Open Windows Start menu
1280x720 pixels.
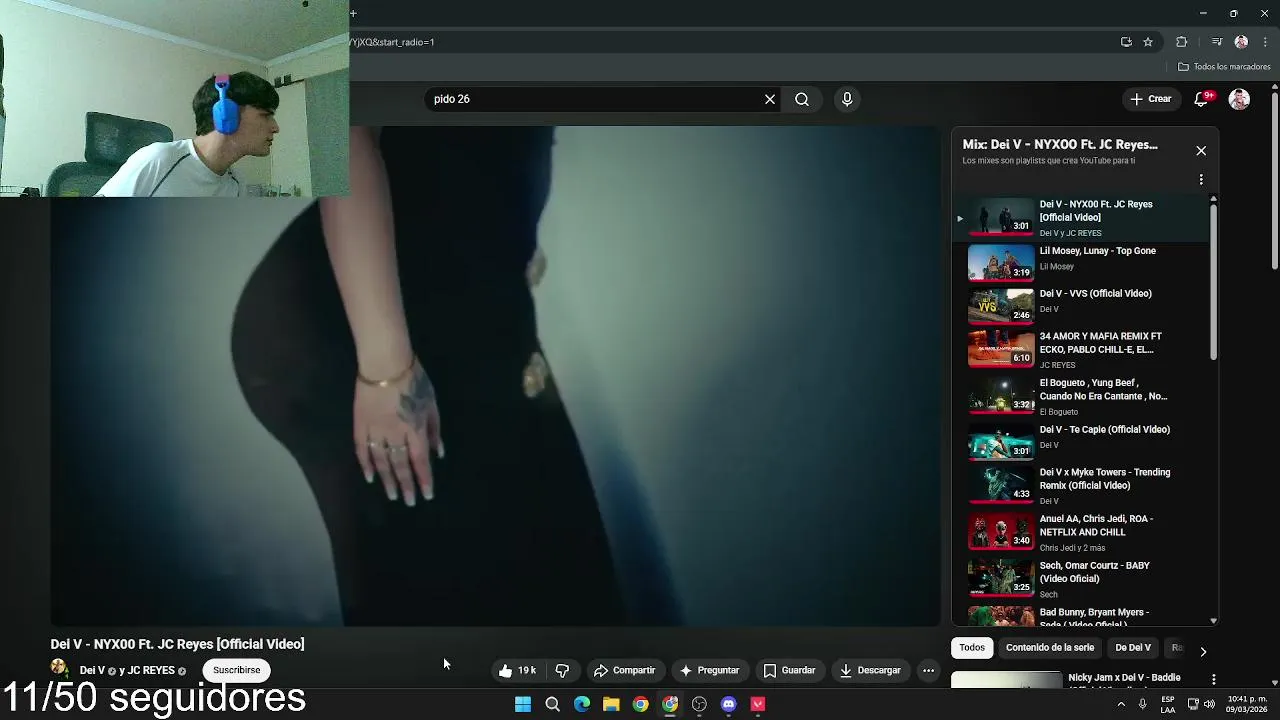[523, 704]
